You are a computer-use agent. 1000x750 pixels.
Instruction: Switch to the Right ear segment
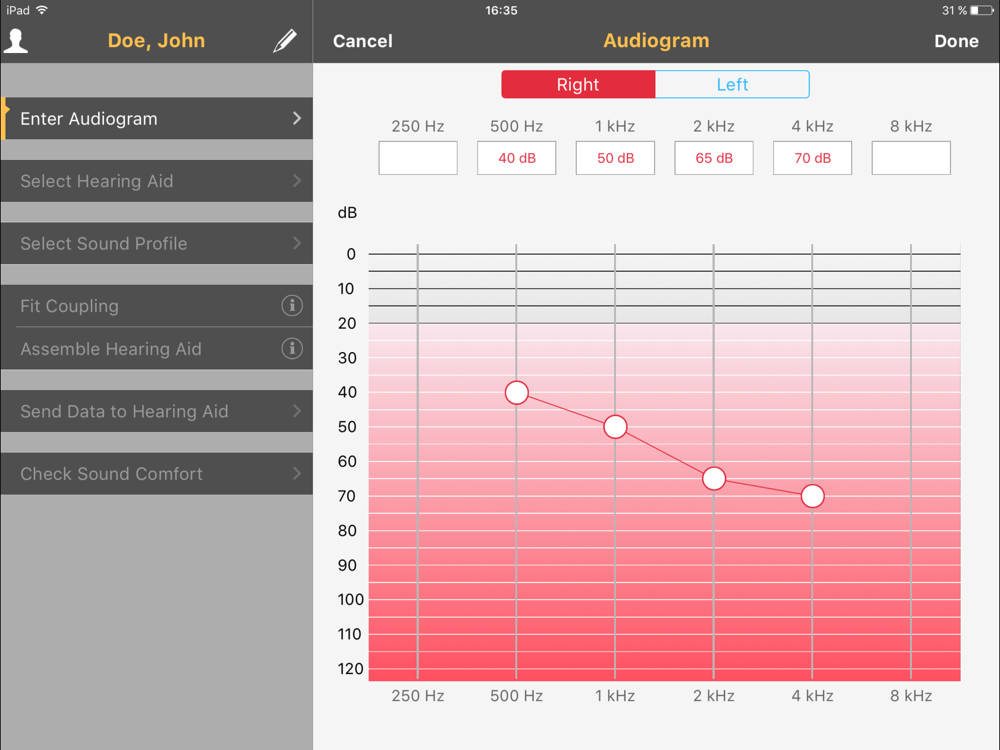click(578, 84)
